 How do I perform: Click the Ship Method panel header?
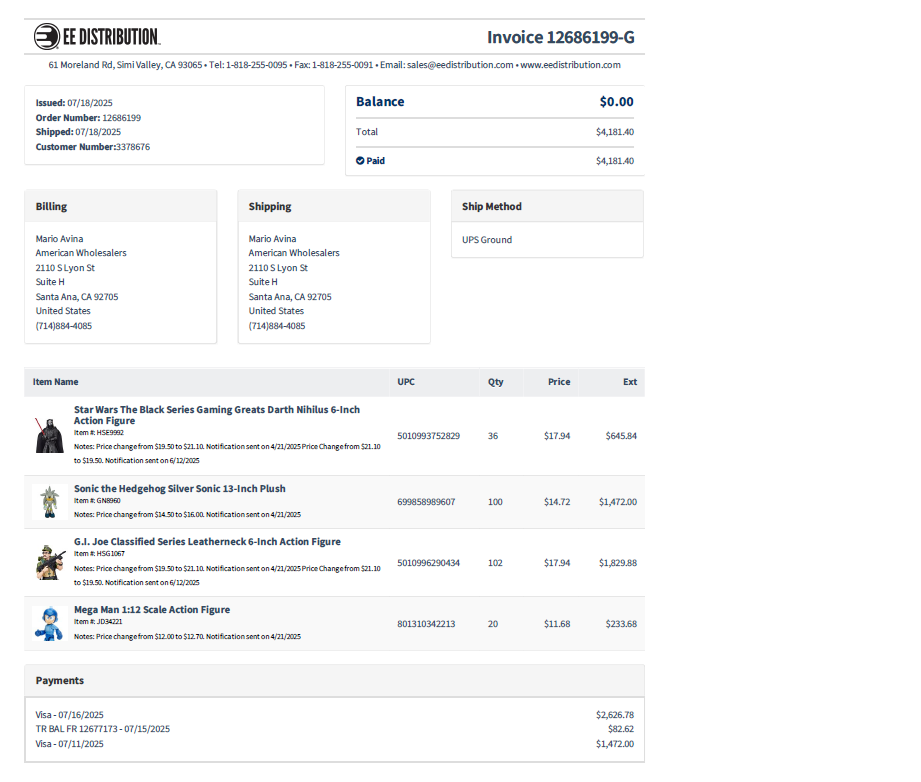point(492,207)
